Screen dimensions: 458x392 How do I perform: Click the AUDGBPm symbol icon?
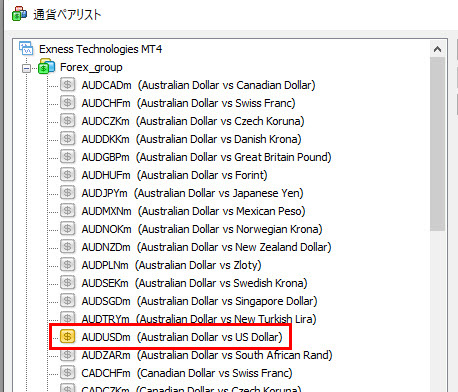(x=67, y=157)
